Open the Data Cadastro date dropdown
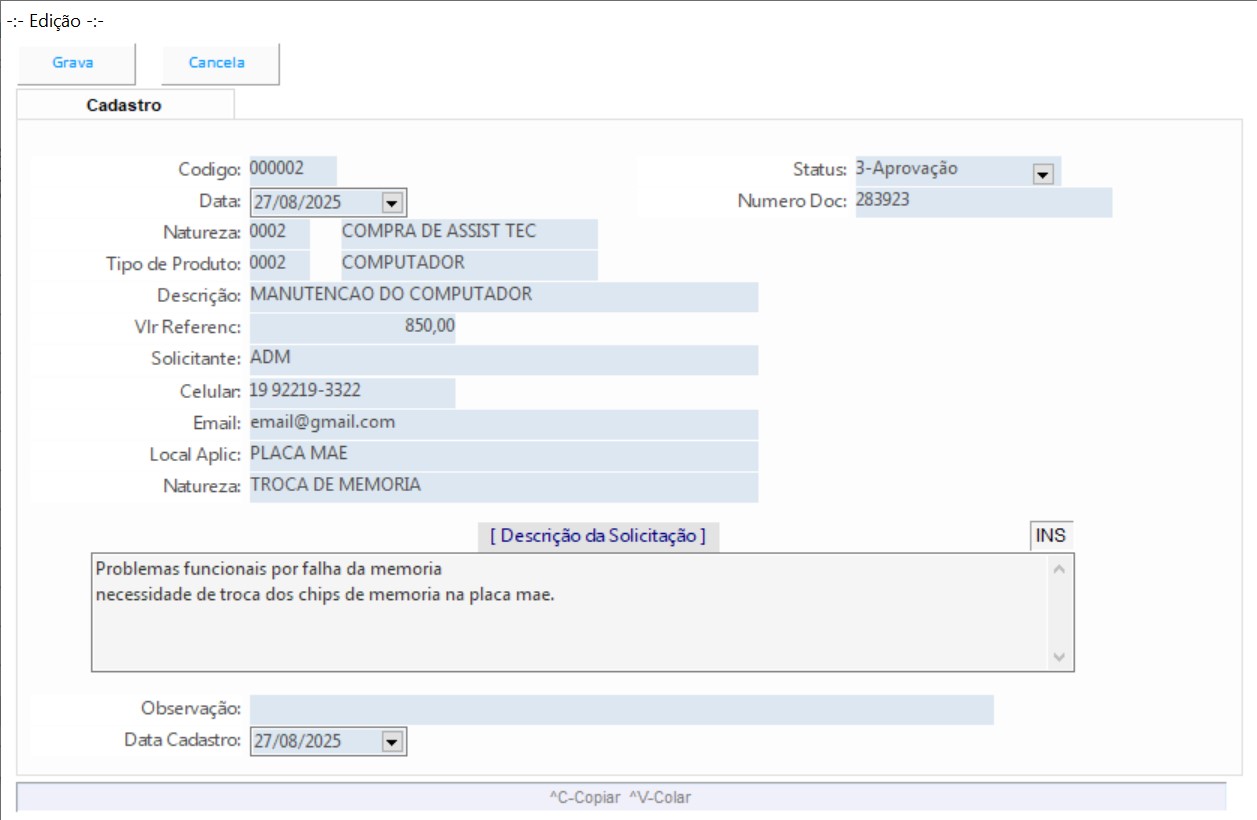 tap(392, 742)
